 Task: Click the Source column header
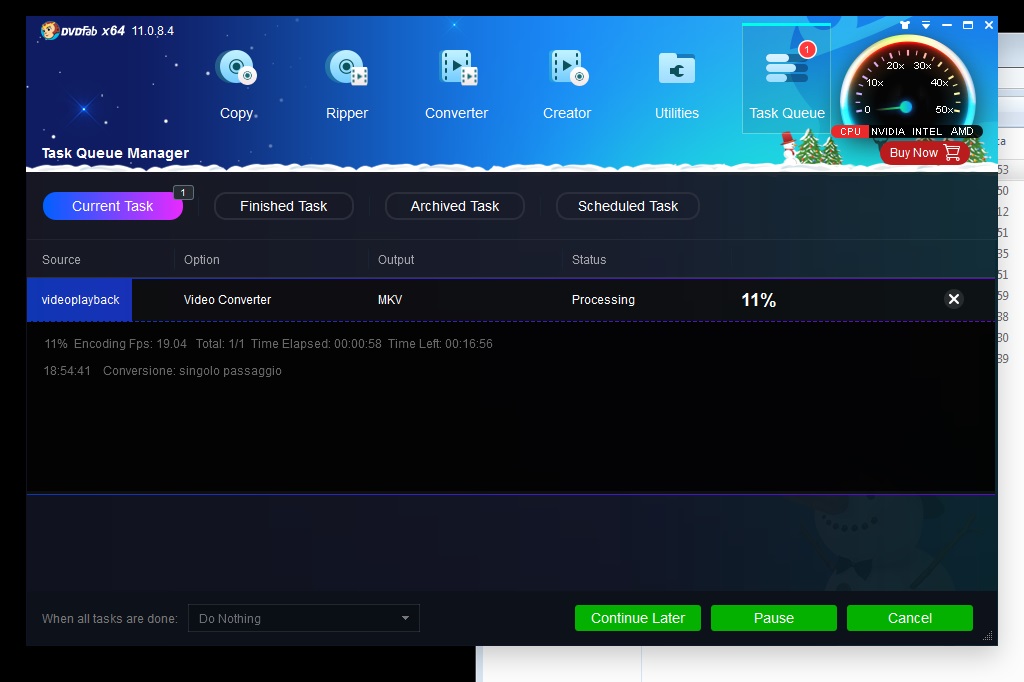(61, 259)
